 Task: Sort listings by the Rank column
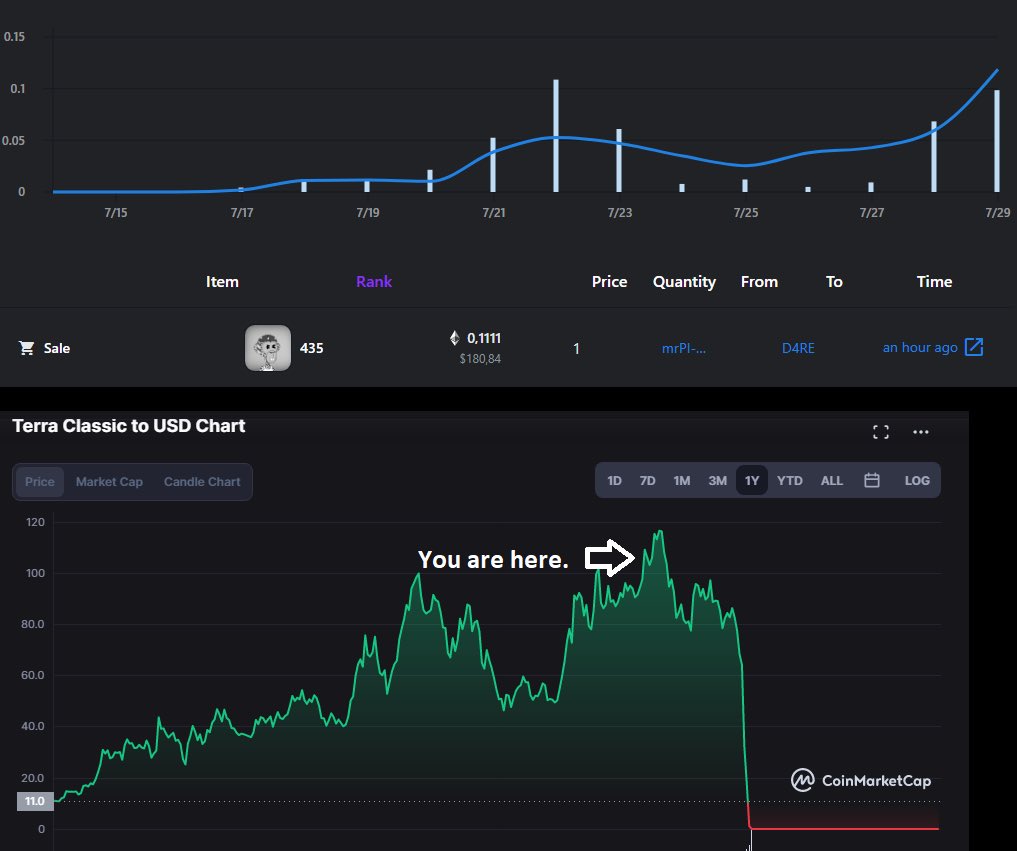(x=374, y=282)
